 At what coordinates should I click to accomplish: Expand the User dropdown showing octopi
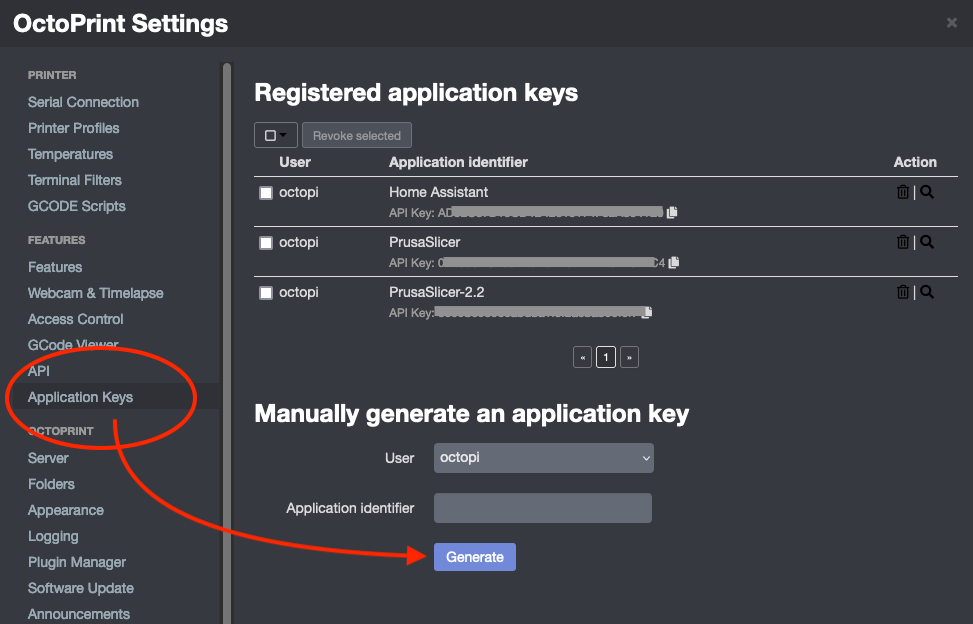[543, 458]
